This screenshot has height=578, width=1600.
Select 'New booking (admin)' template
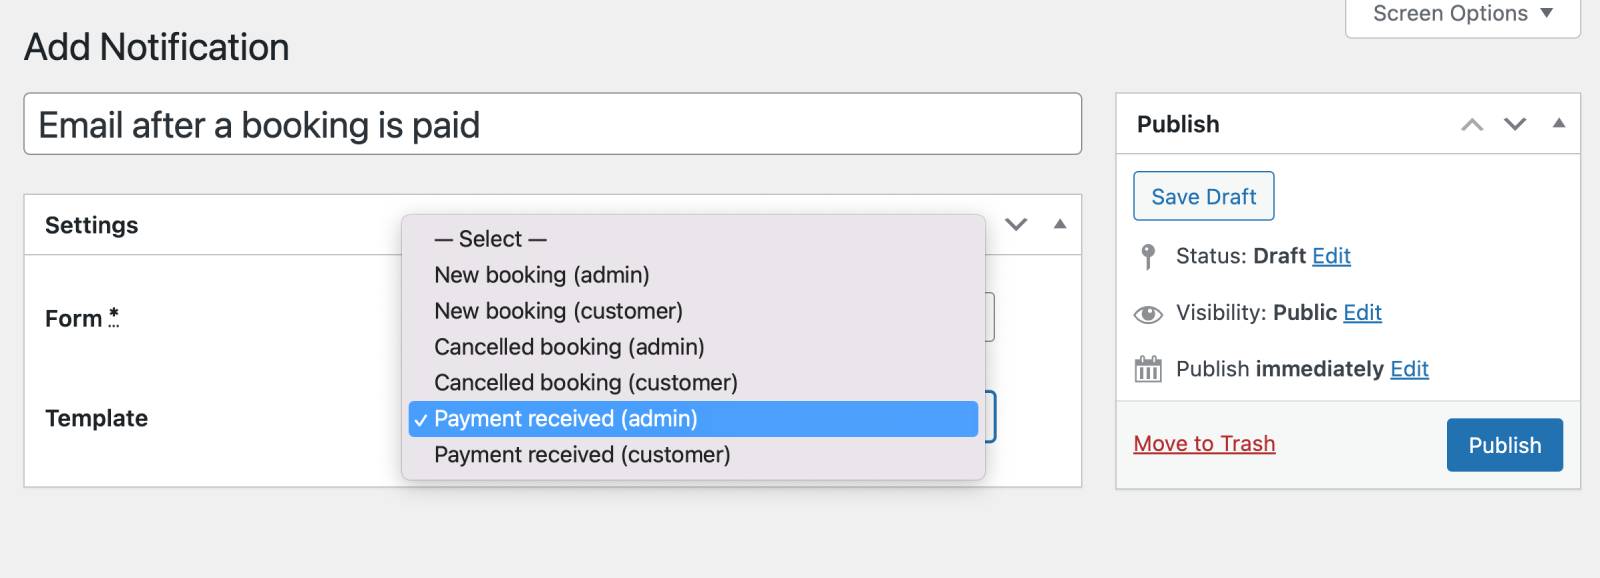(x=541, y=275)
